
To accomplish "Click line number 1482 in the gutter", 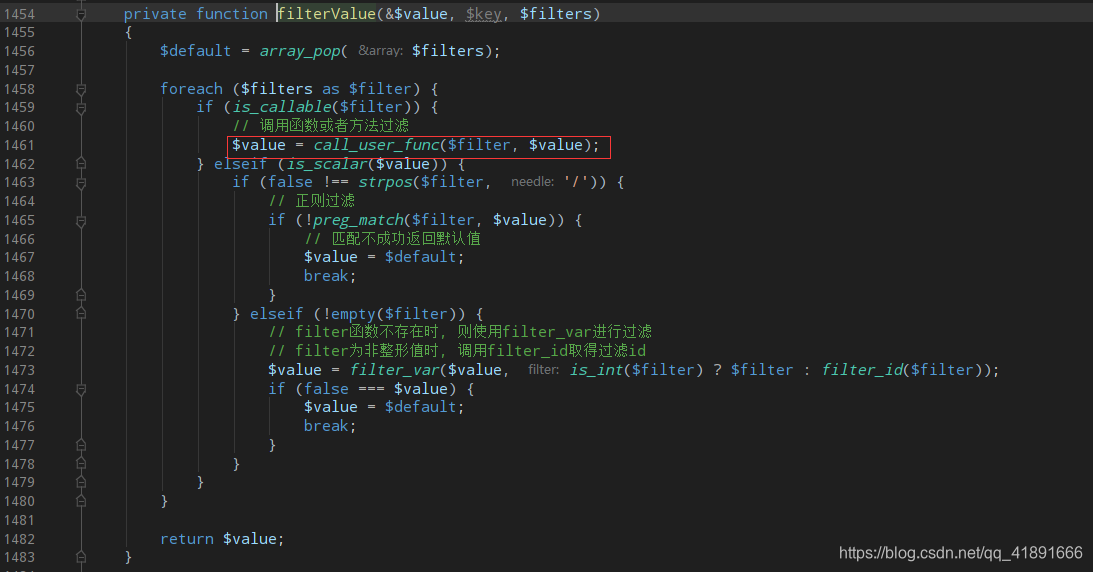I will click(x=20, y=539).
